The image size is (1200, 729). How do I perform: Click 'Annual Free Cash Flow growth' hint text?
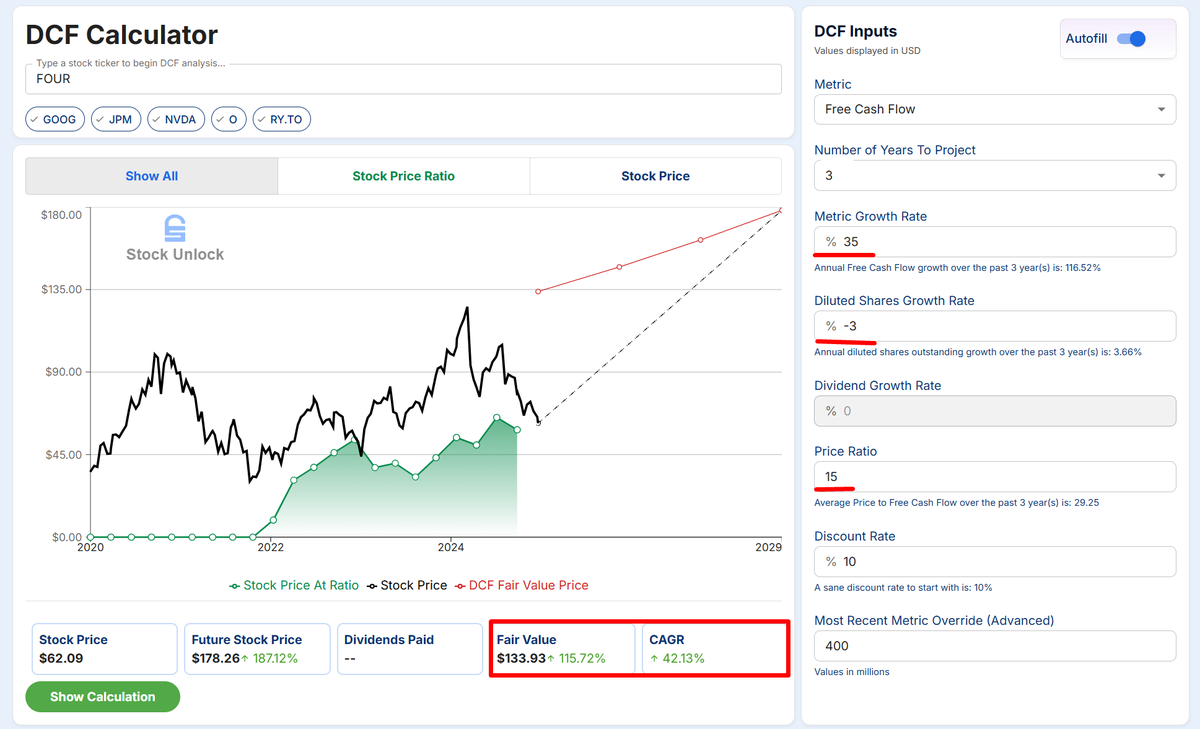957,268
